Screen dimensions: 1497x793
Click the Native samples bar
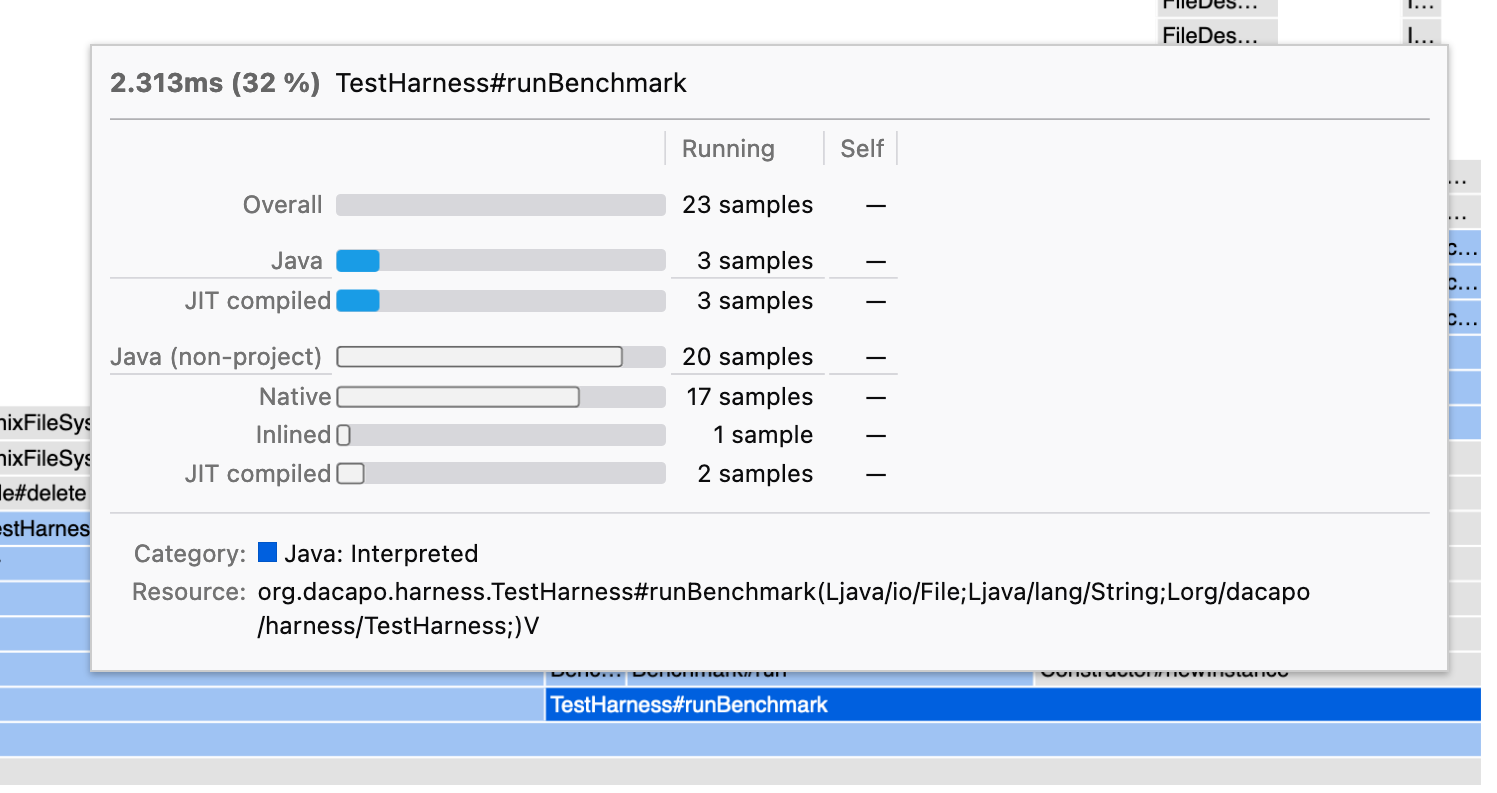click(x=458, y=397)
